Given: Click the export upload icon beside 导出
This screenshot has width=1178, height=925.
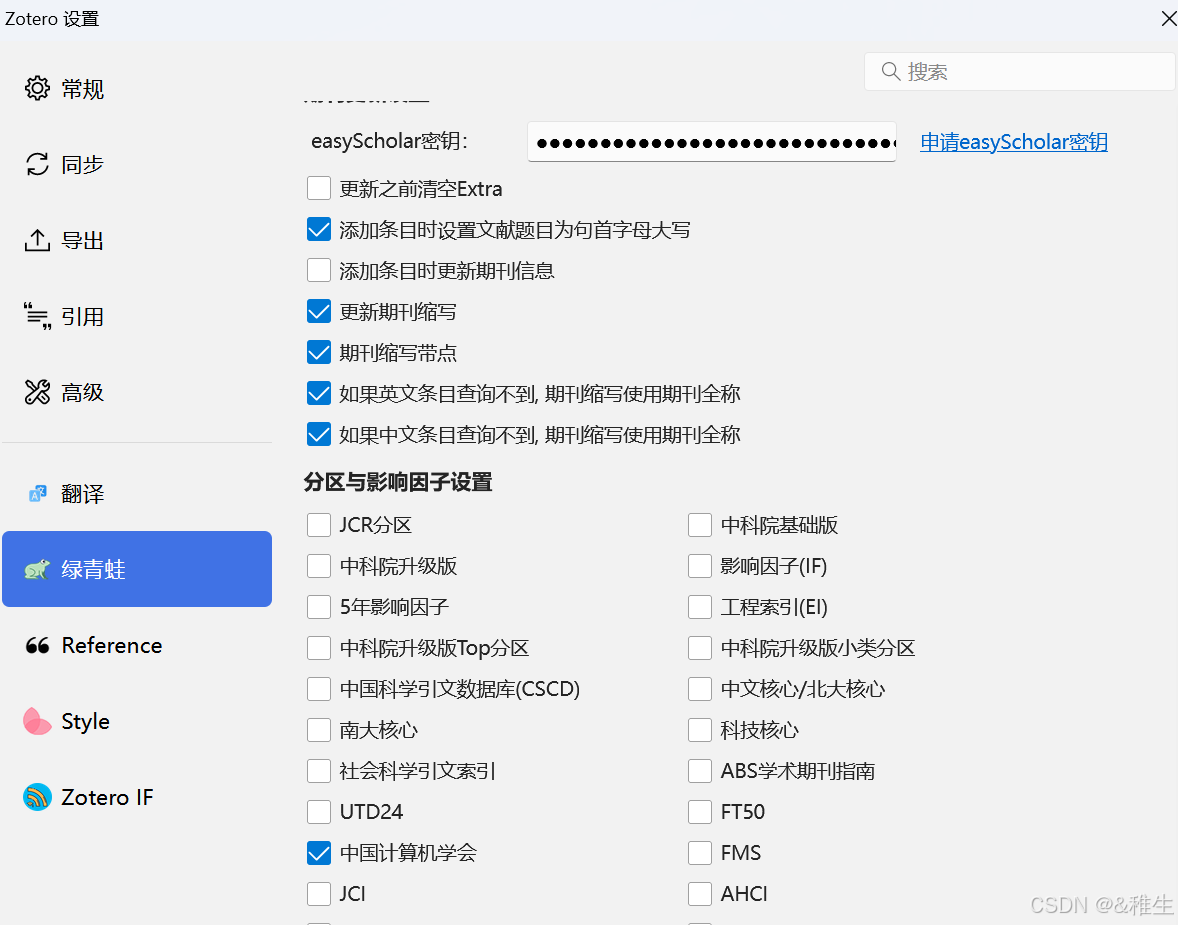Looking at the screenshot, I should pos(37,240).
